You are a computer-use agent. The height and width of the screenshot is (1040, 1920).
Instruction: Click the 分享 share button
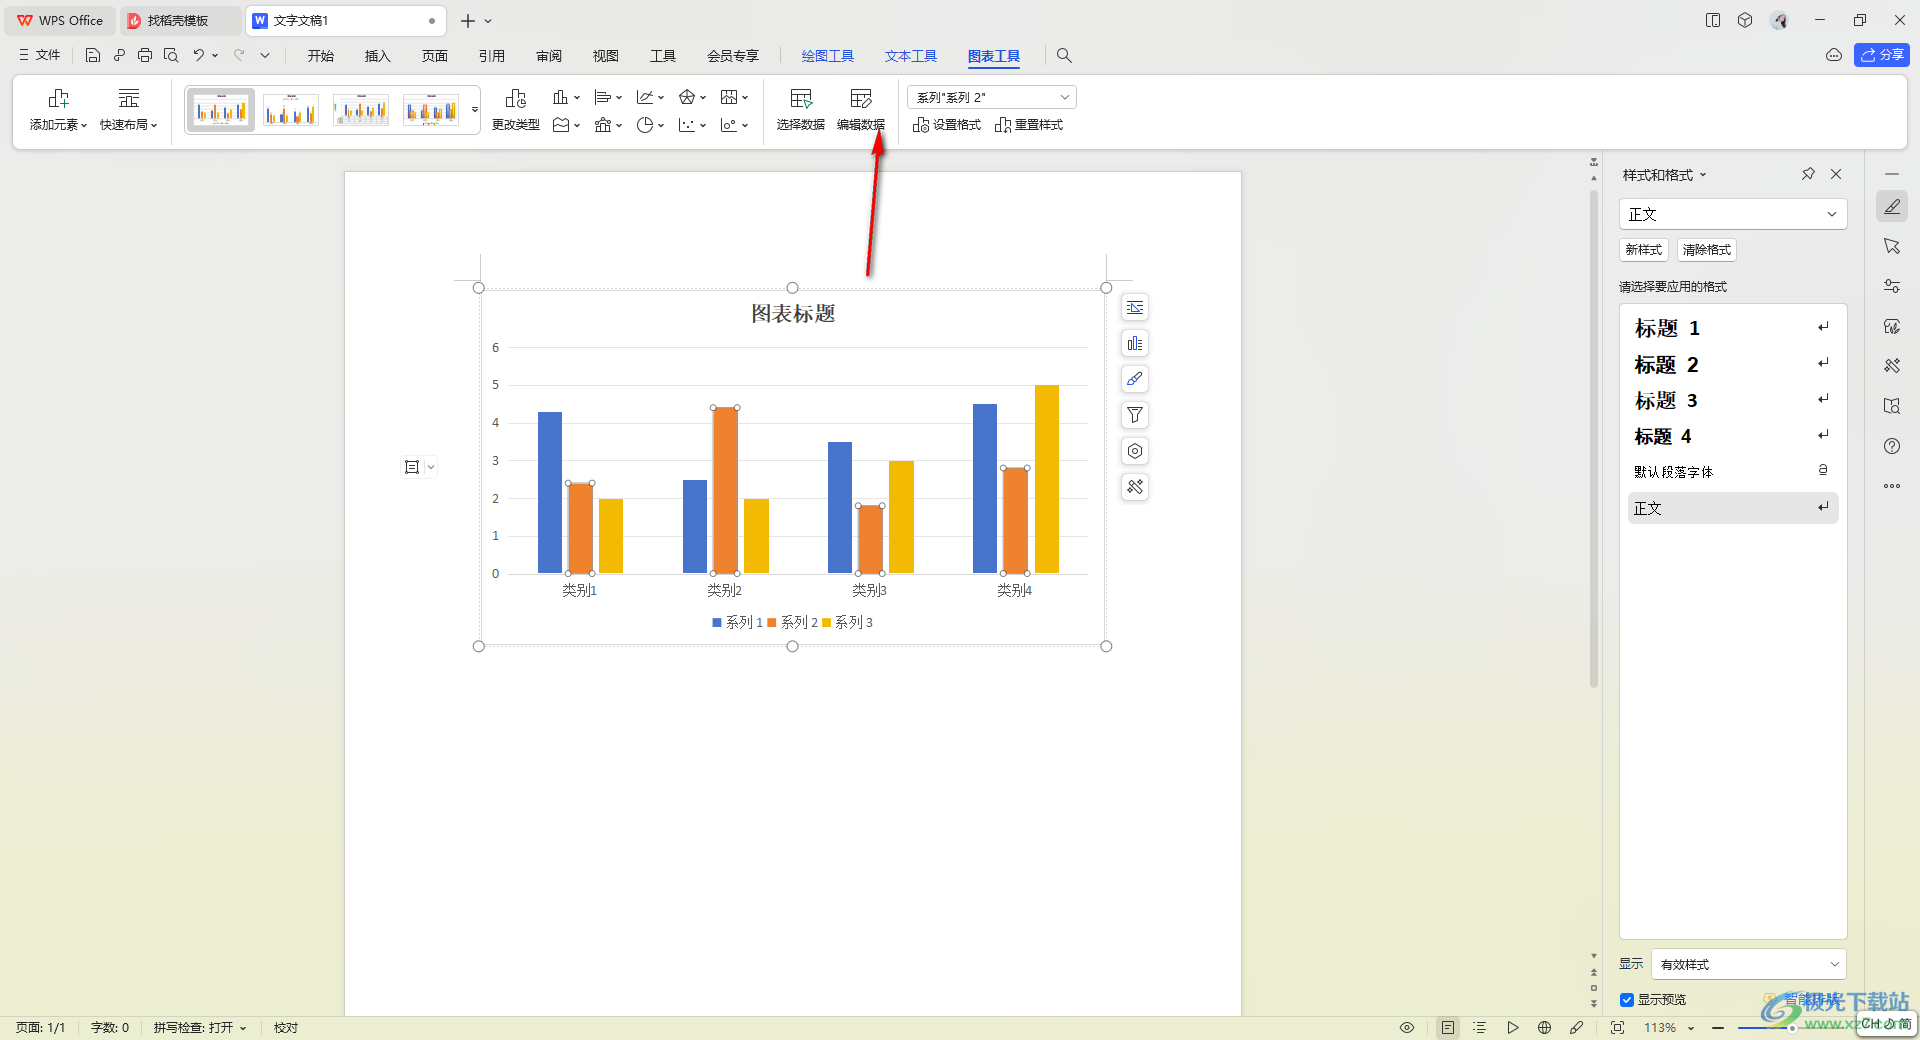click(x=1881, y=55)
